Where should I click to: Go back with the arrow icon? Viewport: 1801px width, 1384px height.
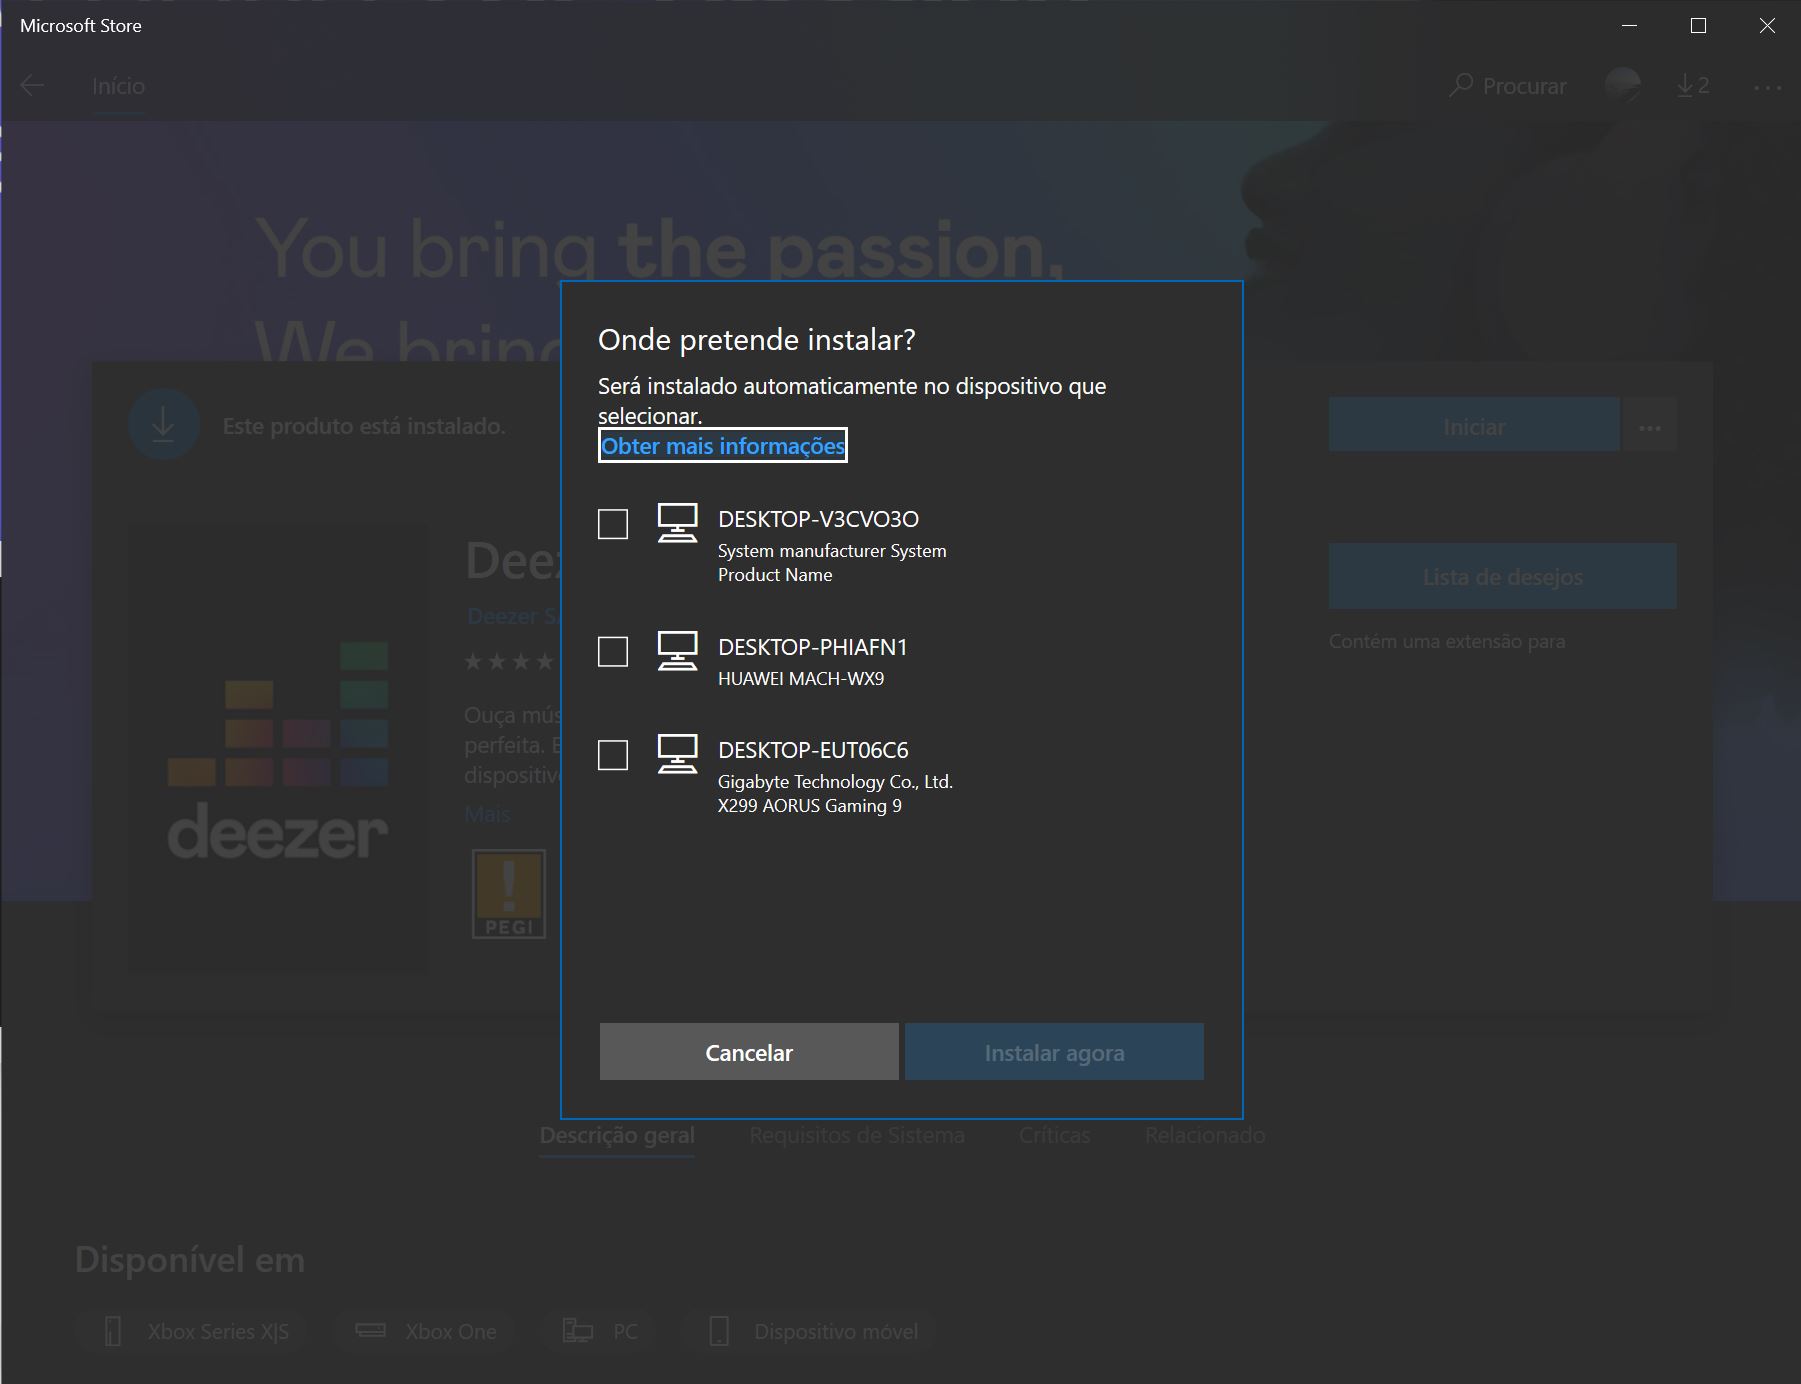click(x=32, y=86)
